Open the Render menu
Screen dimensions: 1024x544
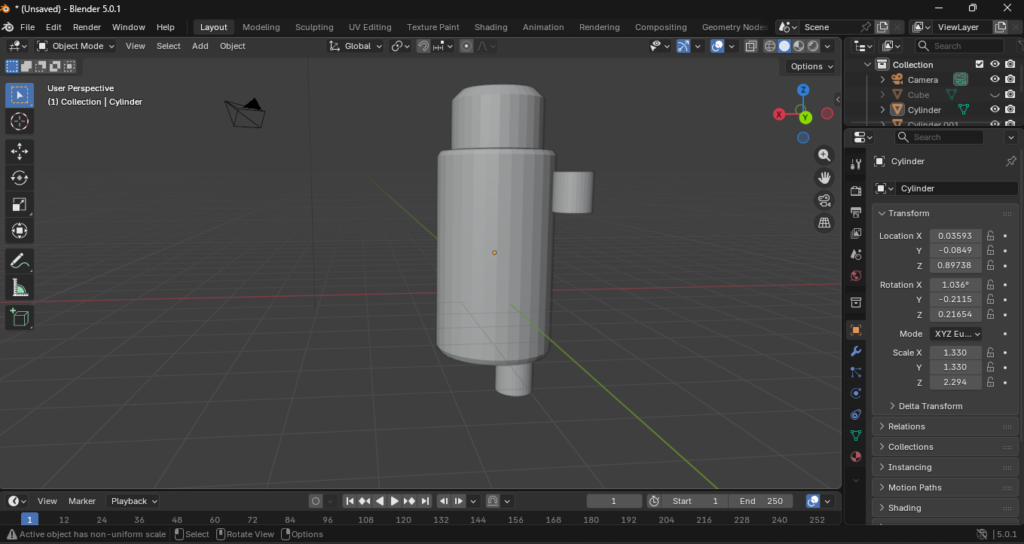87,27
